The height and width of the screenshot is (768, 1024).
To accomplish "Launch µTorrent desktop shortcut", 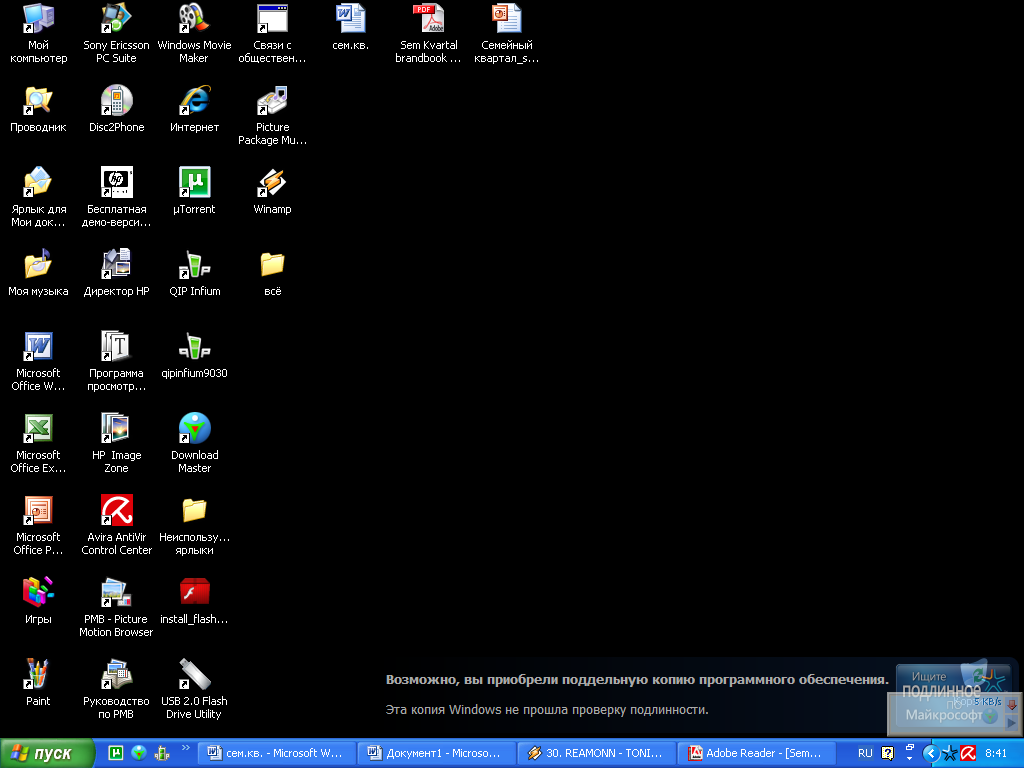I will pyautogui.click(x=194, y=192).
